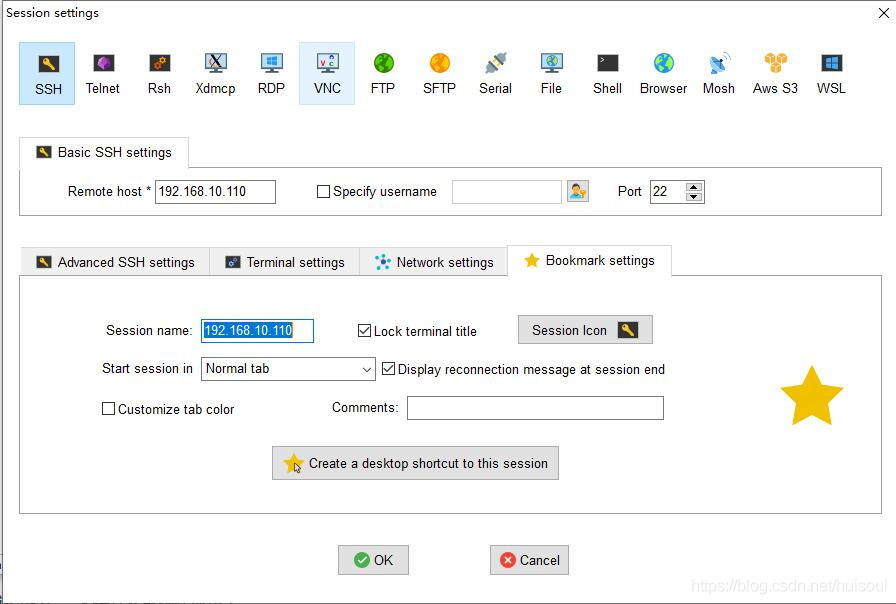Choose the Telnet session type
This screenshot has height=604, width=896.
(103, 73)
